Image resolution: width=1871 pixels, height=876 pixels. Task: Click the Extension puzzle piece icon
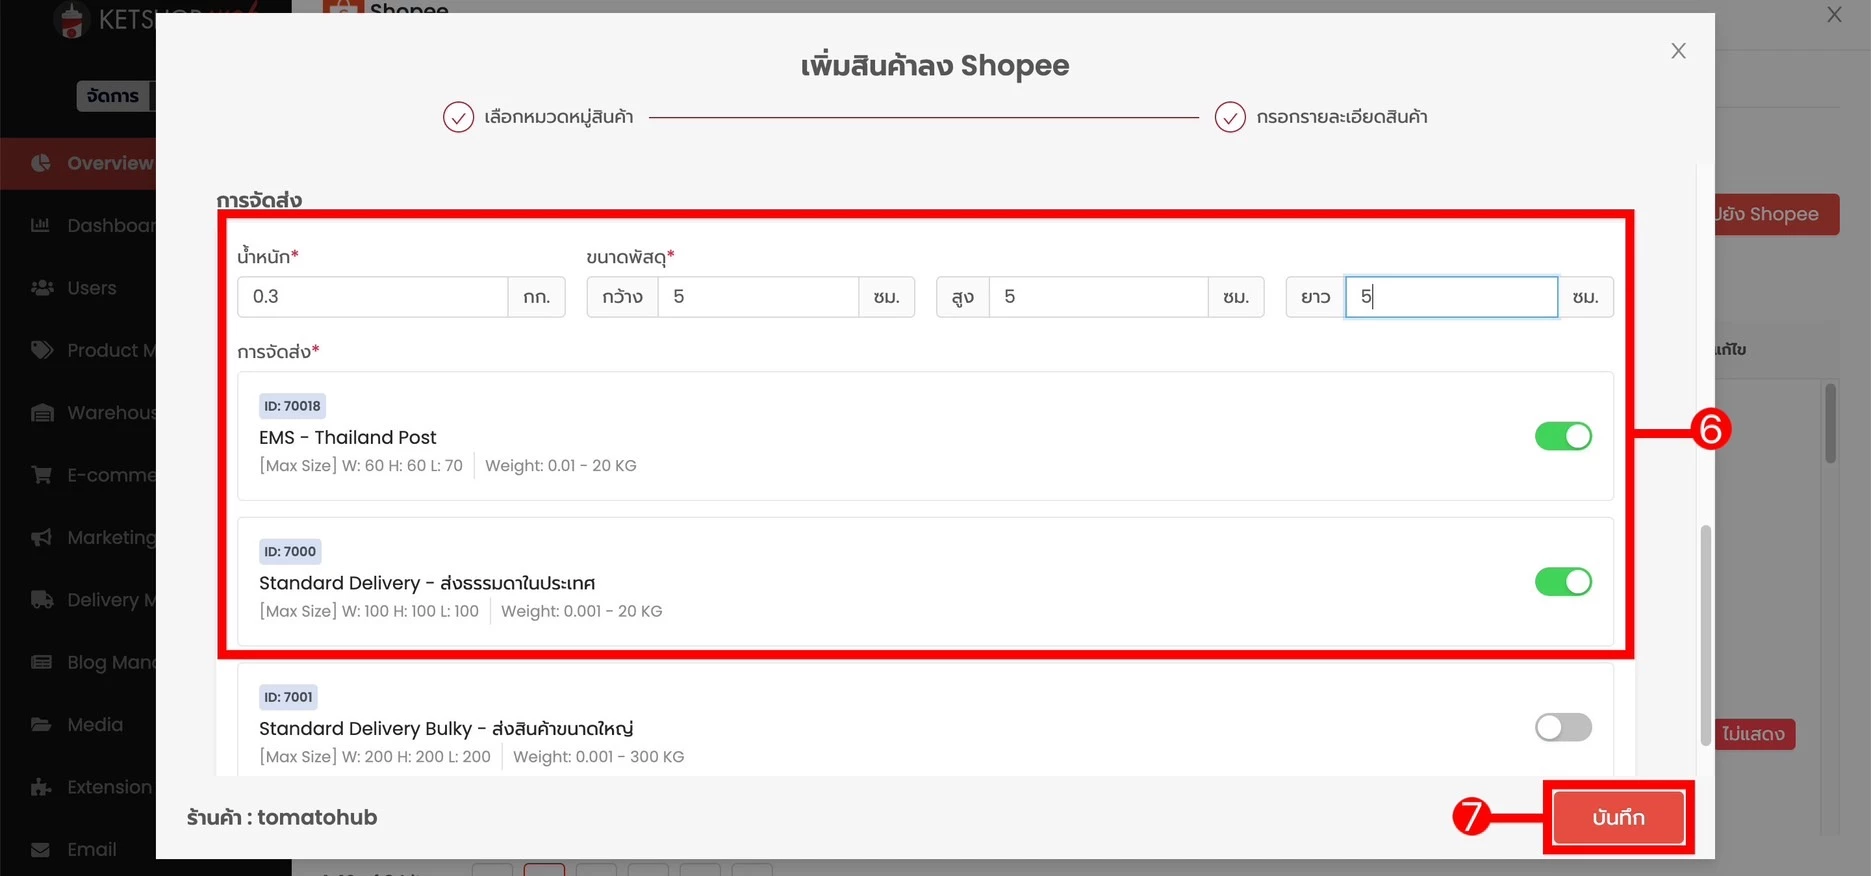click(x=42, y=787)
